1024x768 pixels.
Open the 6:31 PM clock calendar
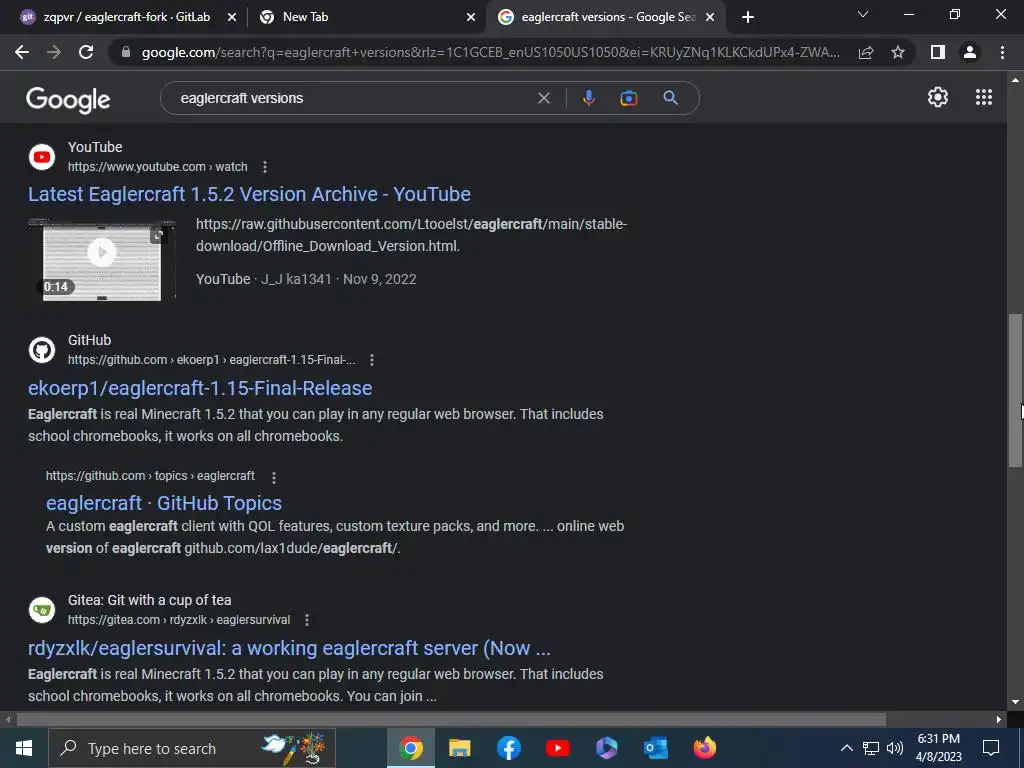pyautogui.click(x=938, y=748)
